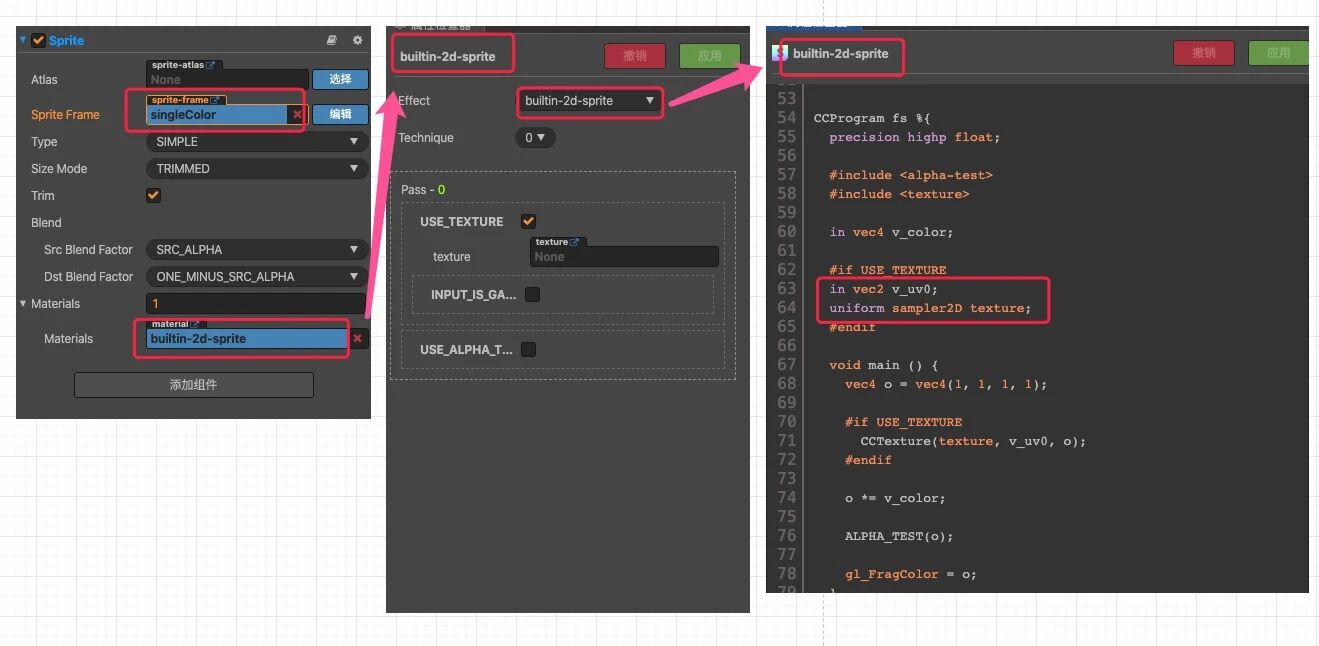The width and height of the screenshot is (1319, 646).
Task: Enable the USE_ALPHA_T... checkbox
Action: [528, 350]
